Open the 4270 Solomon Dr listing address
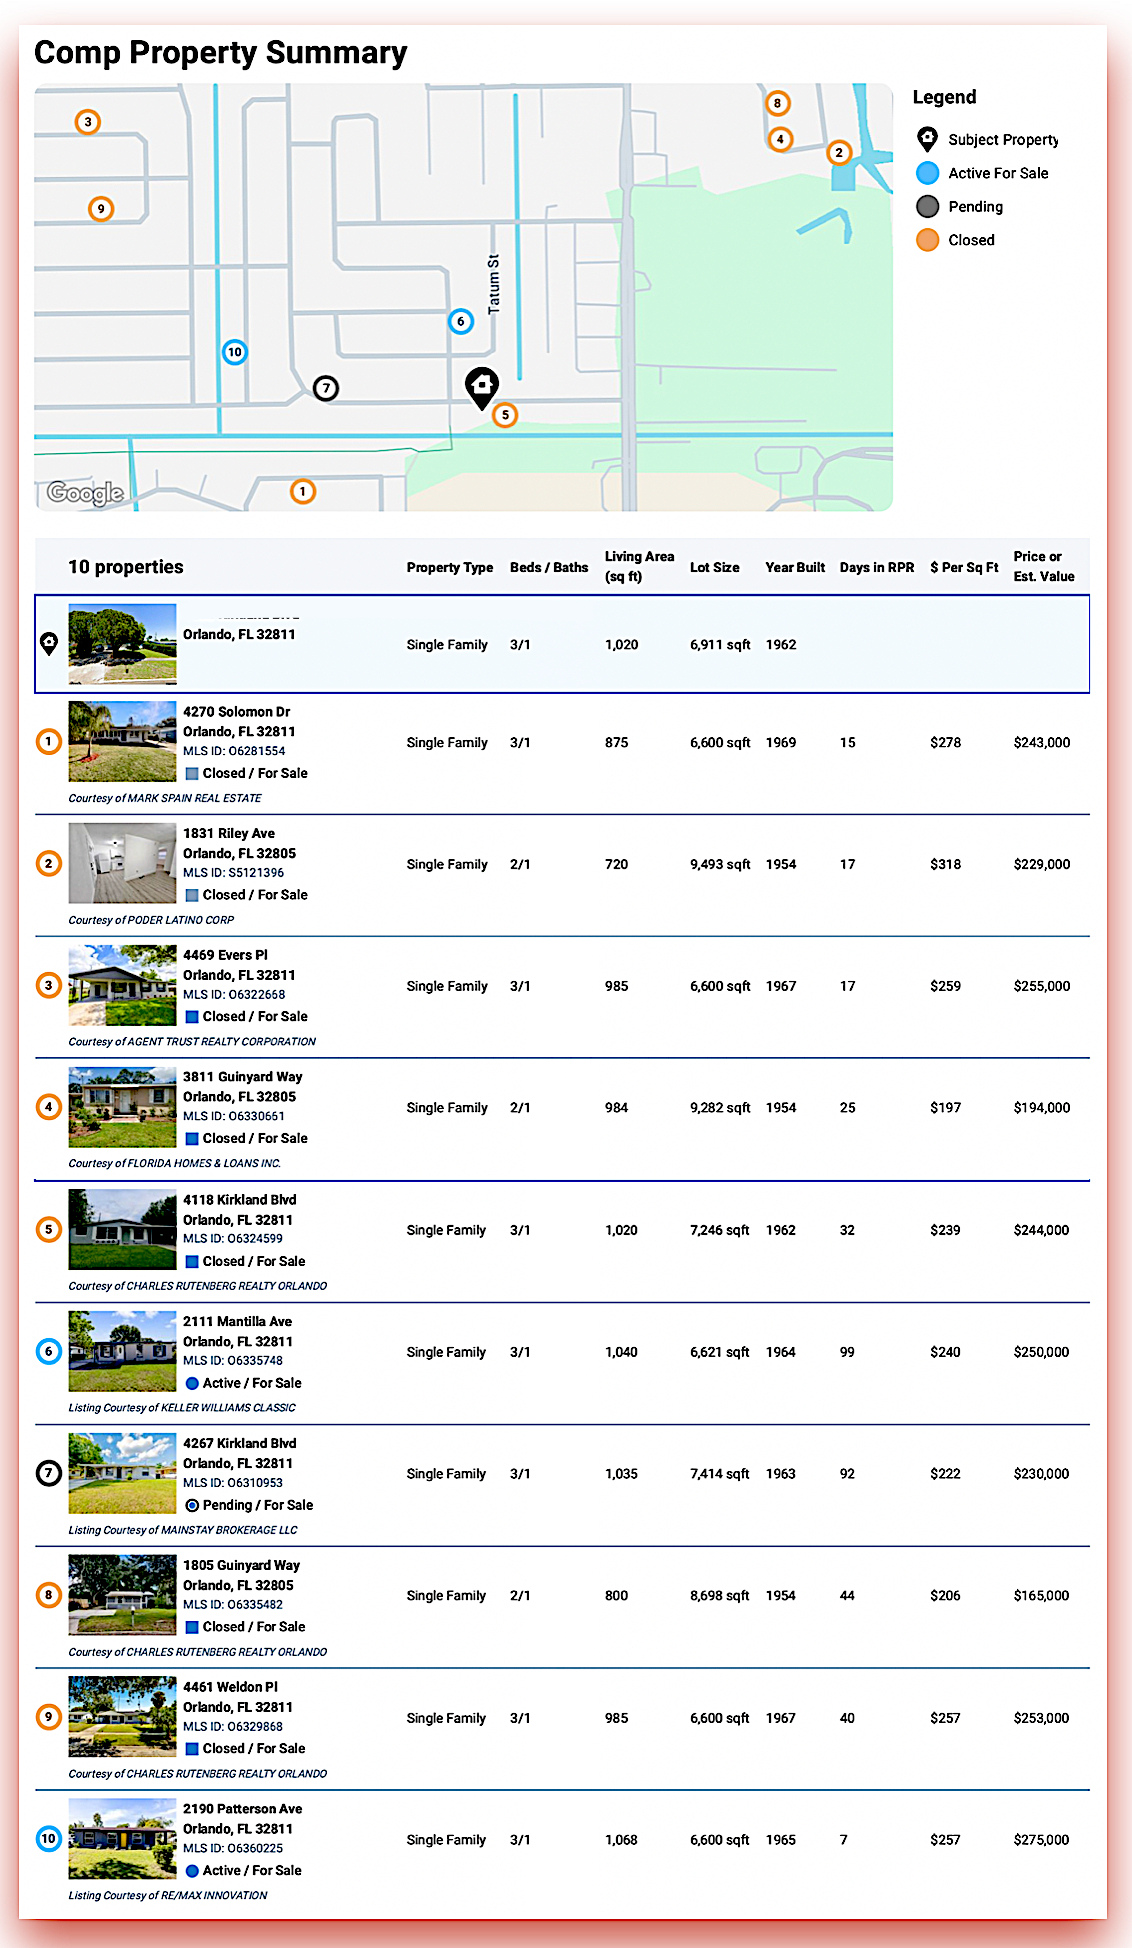The width and height of the screenshot is (1132, 1948). click(236, 712)
